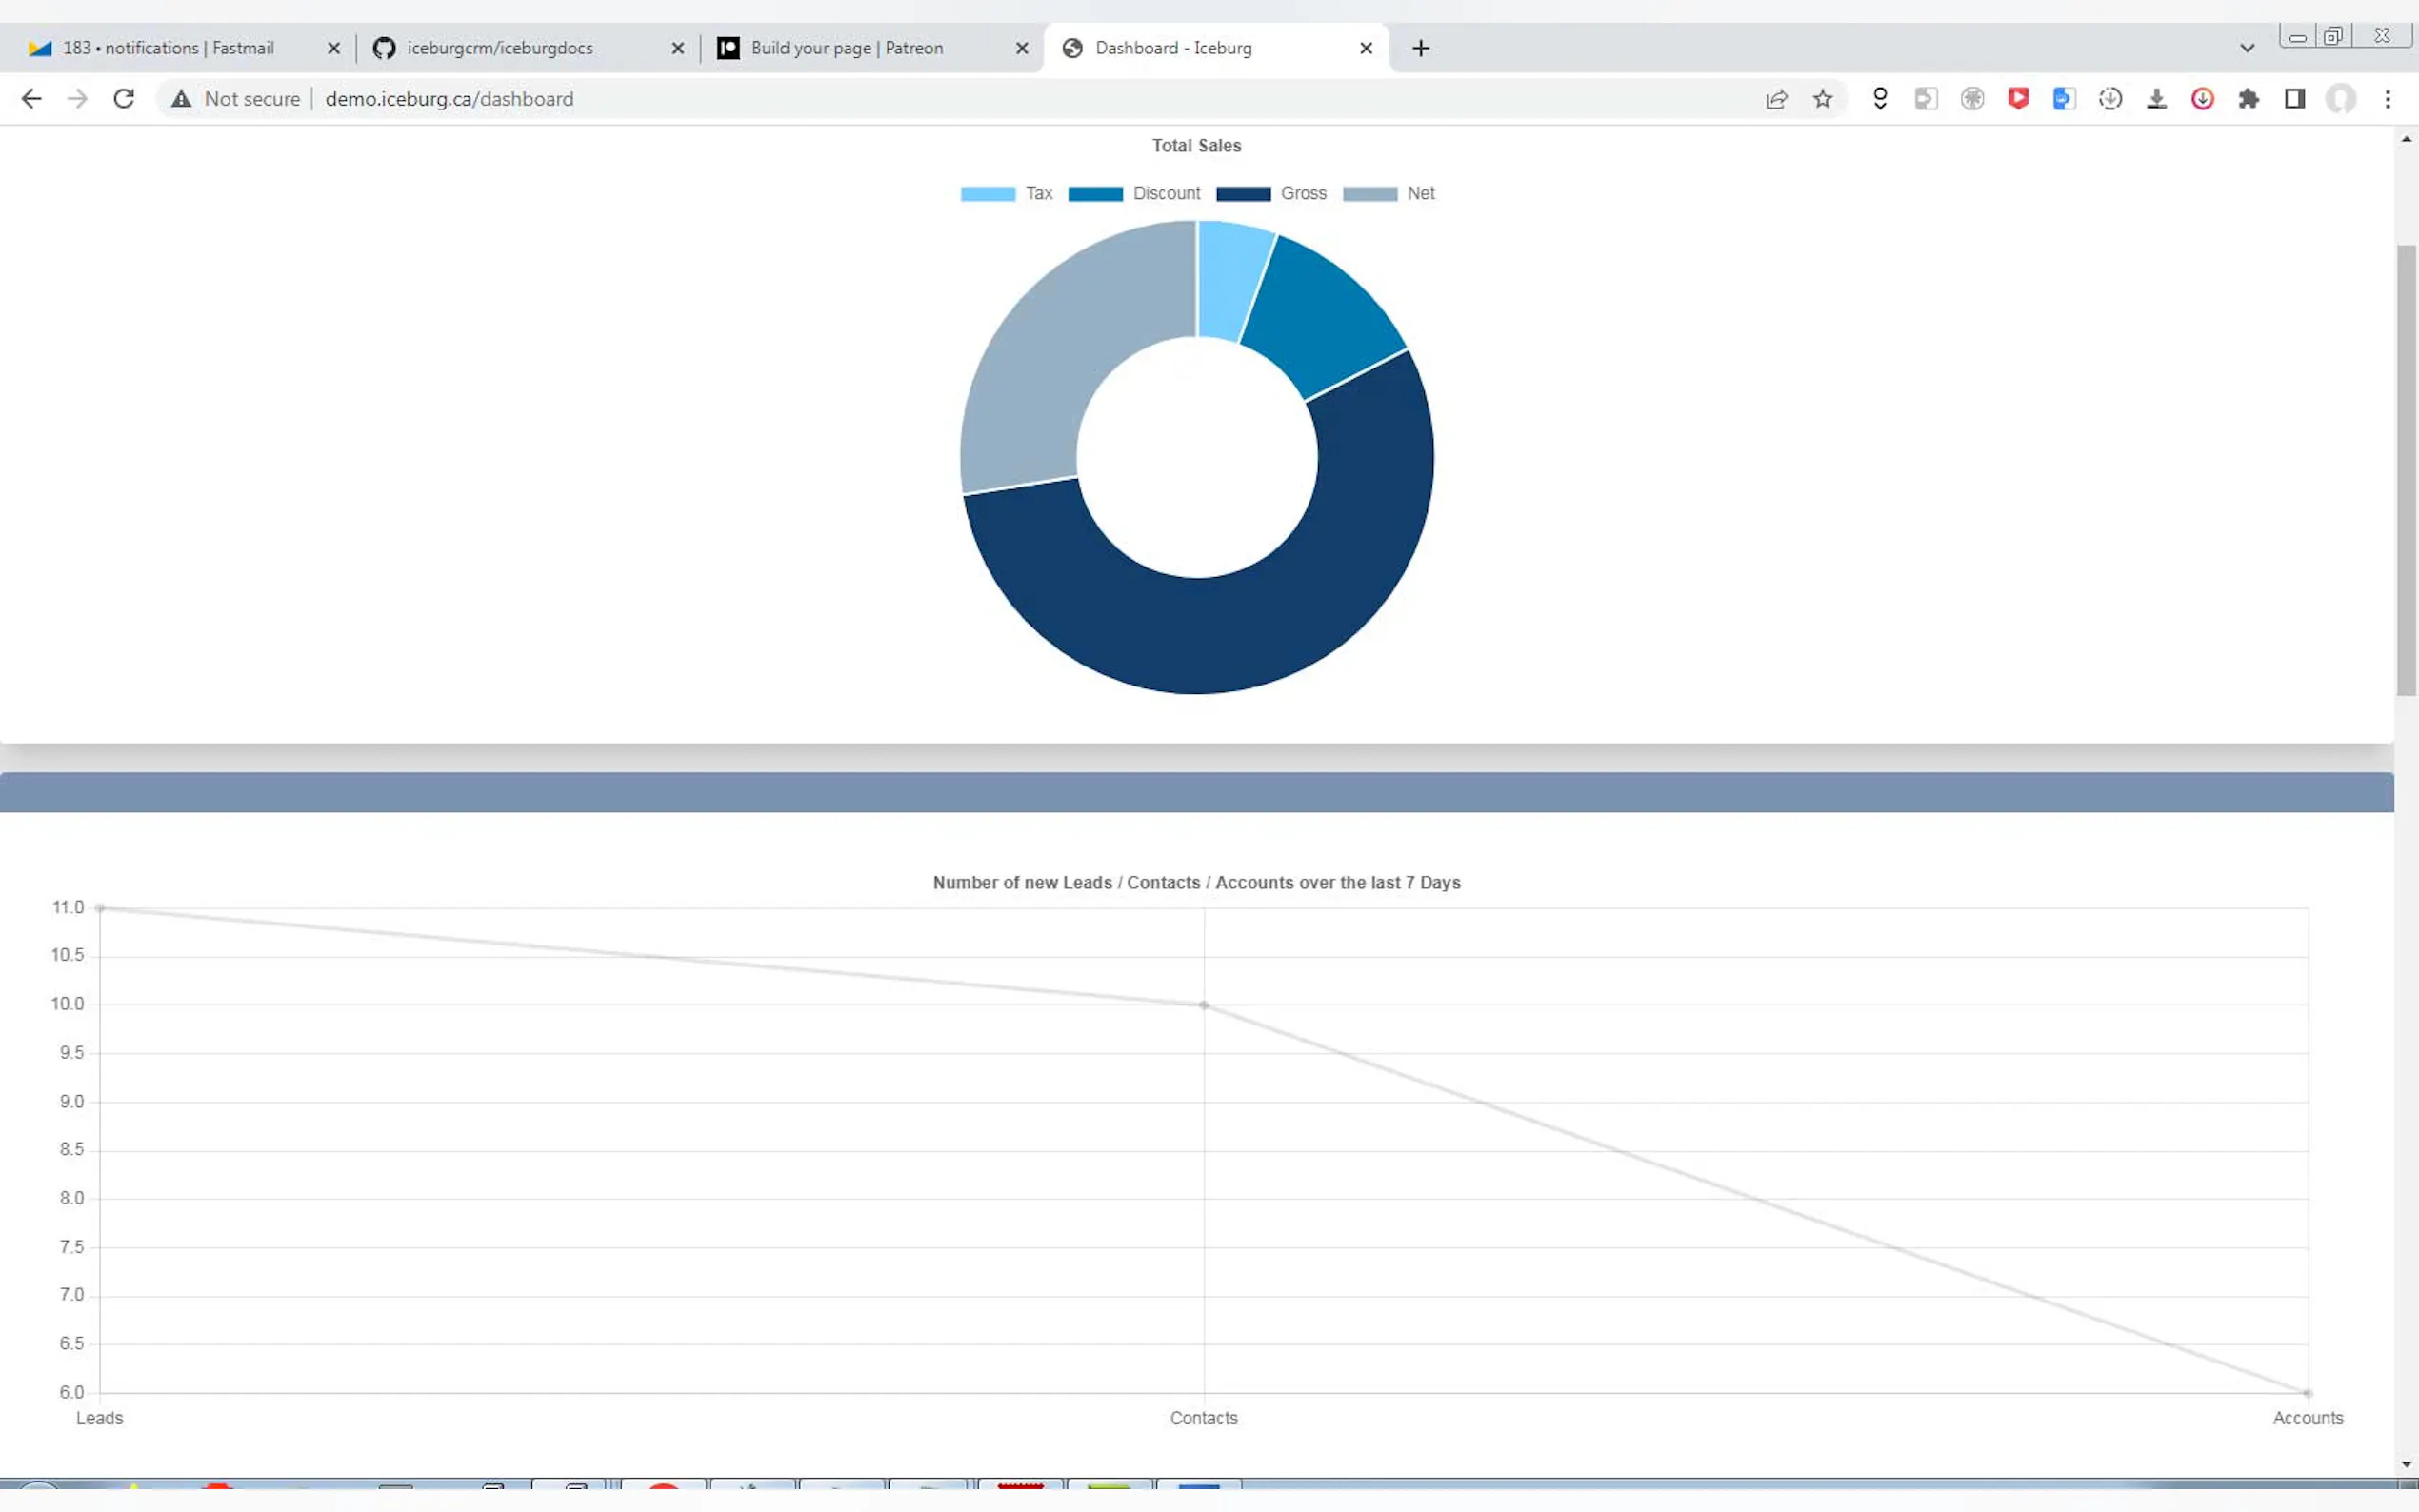The height and width of the screenshot is (1512, 2419).
Task: Bookmark this page with the star
Action: [x=1823, y=99]
